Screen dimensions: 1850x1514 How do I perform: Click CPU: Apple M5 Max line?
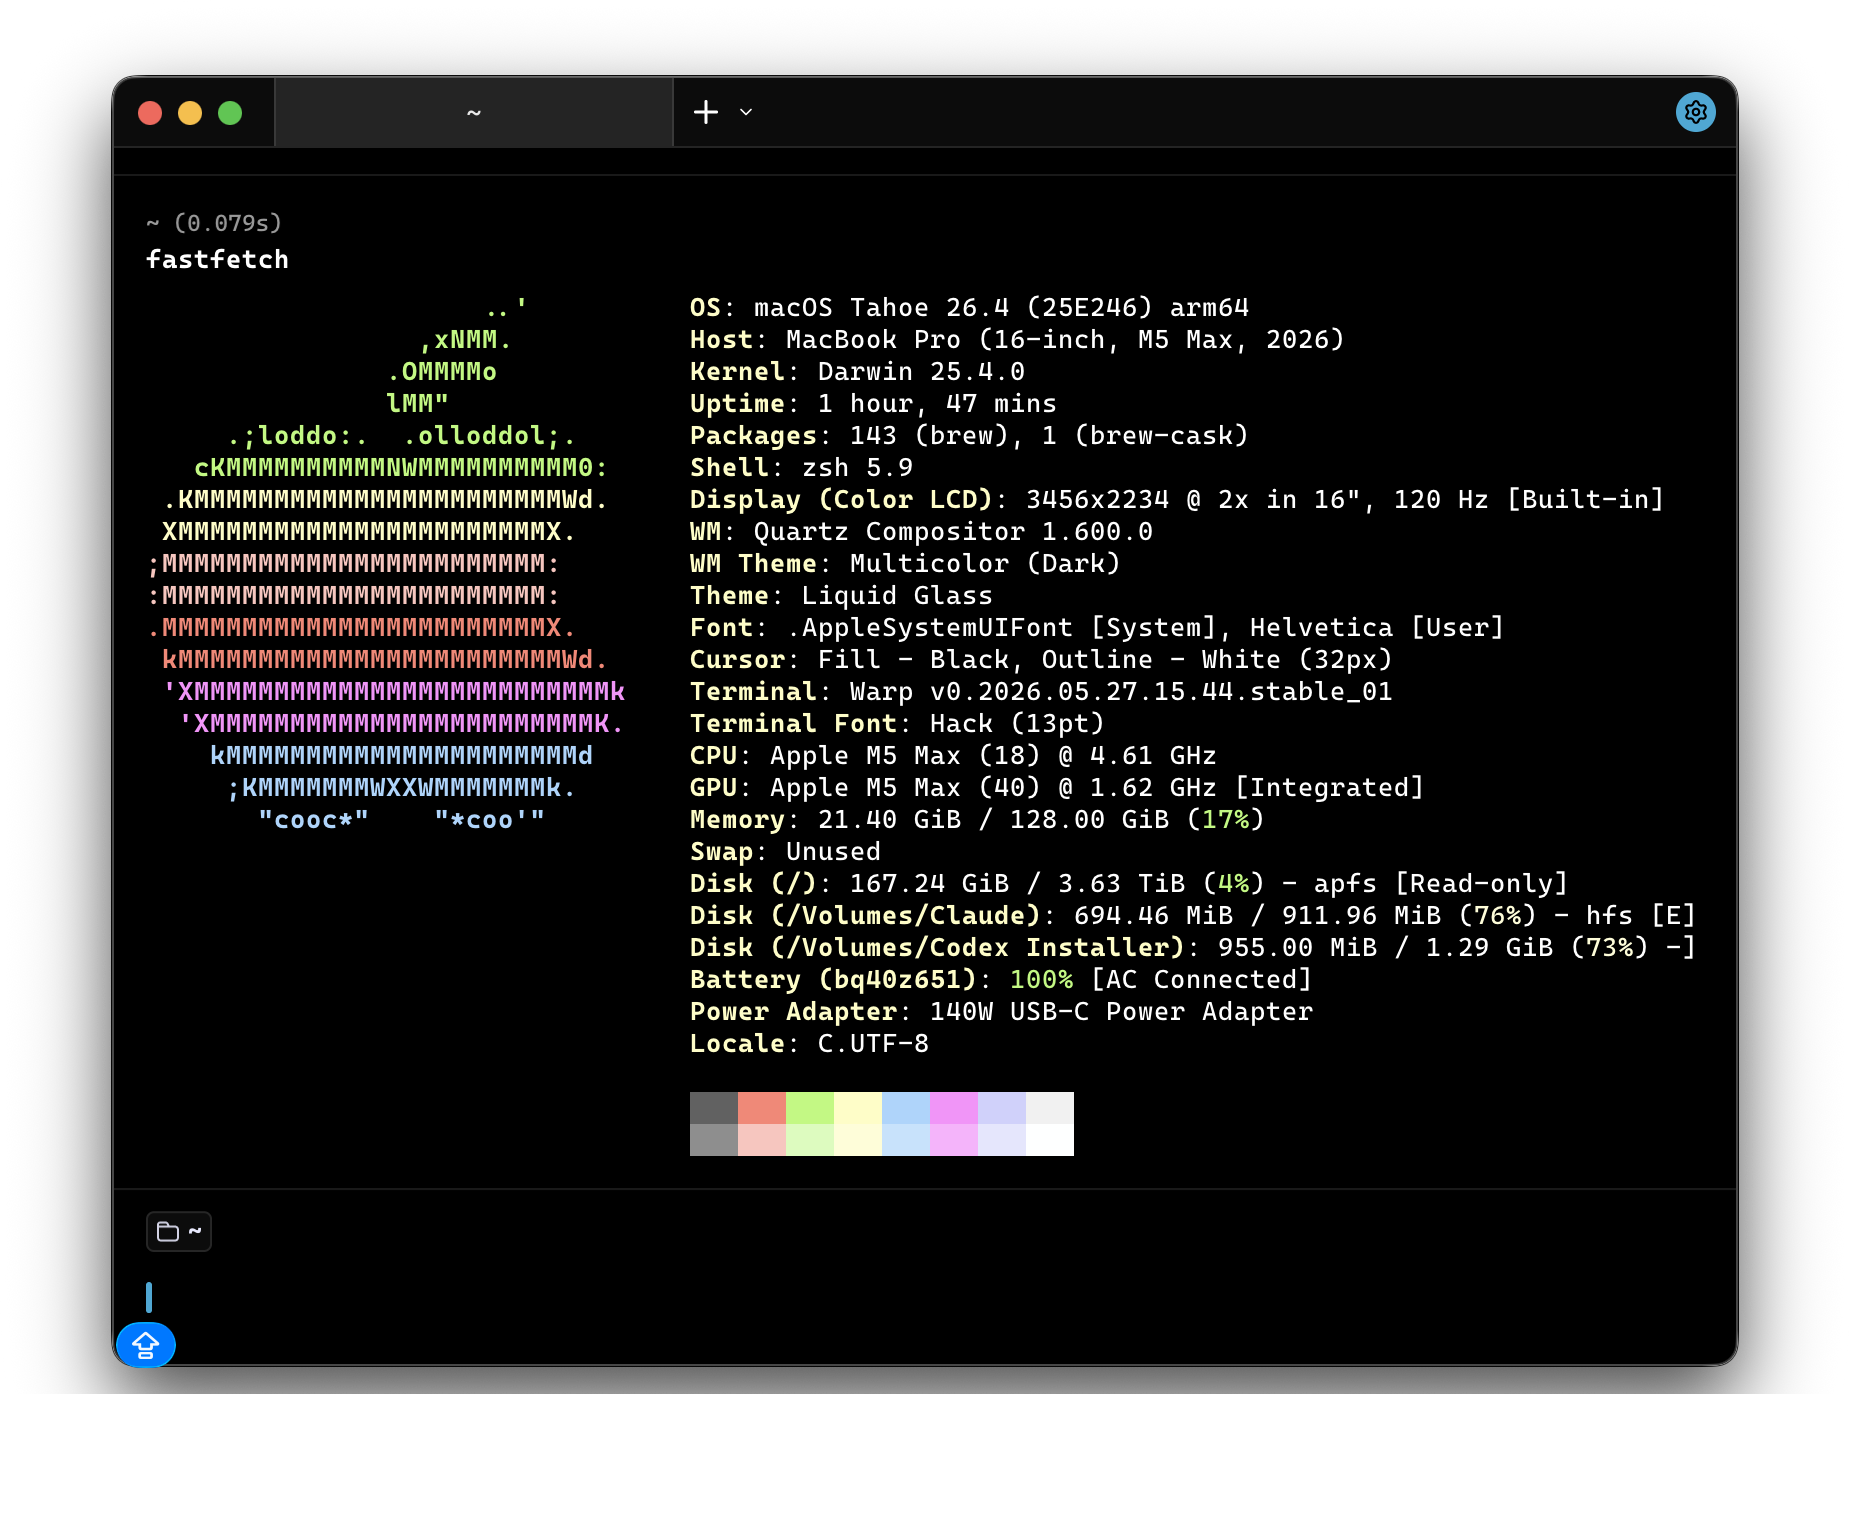click(953, 756)
